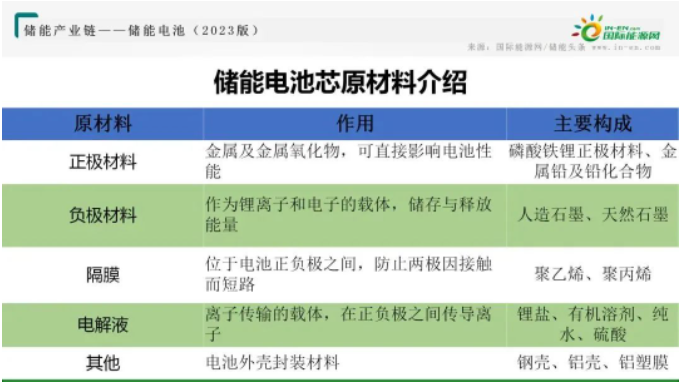Click the 锂盐、有机溶剂 composition cell
Viewport: 682px width, 385px height.
pyautogui.click(x=593, y=325)
